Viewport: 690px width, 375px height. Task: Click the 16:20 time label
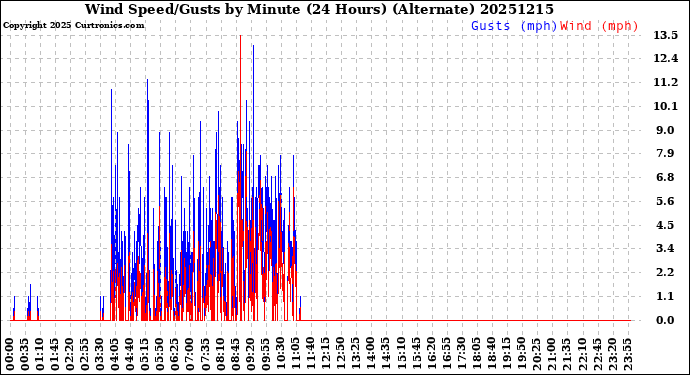pyautogui.click(x=431, y=355)
